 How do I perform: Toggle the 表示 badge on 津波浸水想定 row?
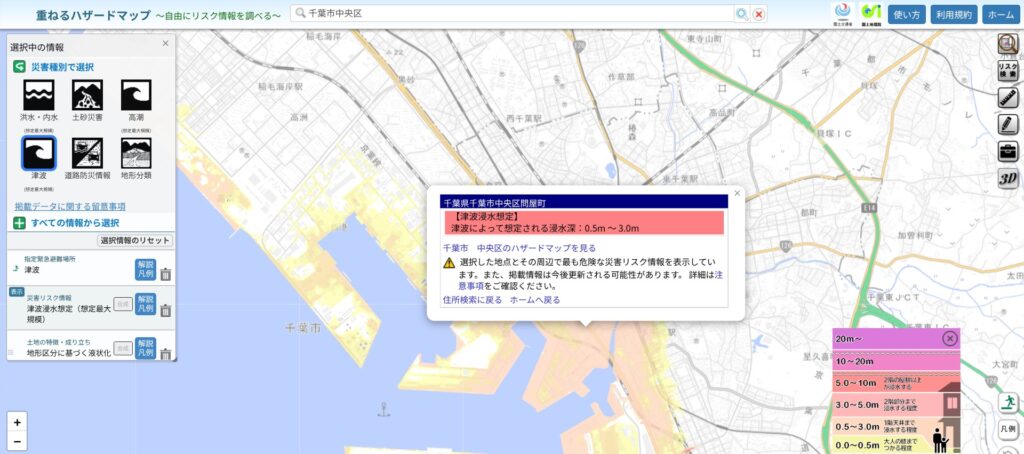17,292
